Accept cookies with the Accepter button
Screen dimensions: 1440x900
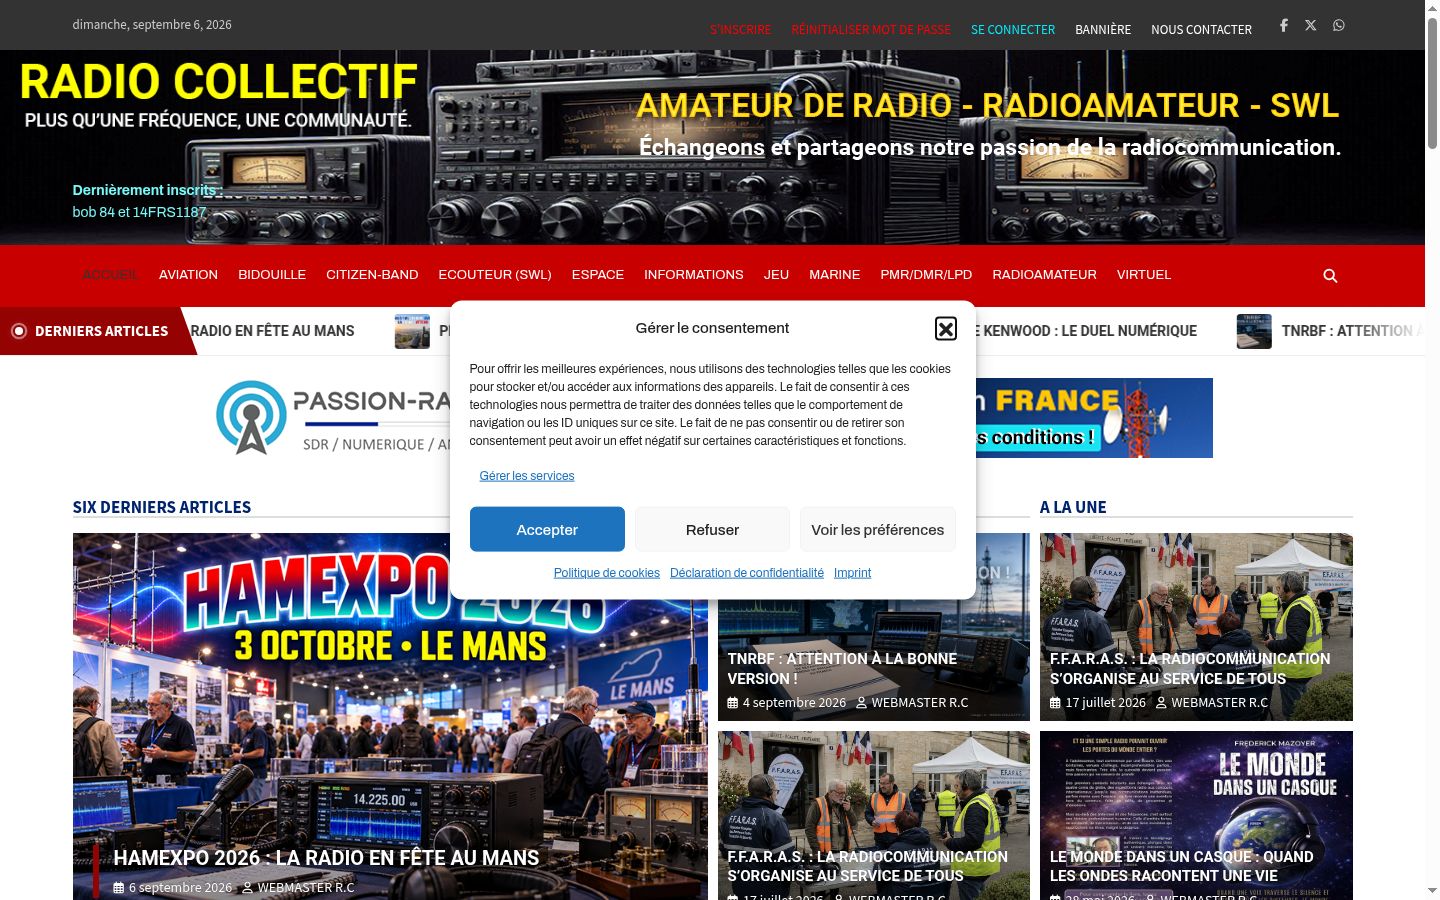pos(547,529)
